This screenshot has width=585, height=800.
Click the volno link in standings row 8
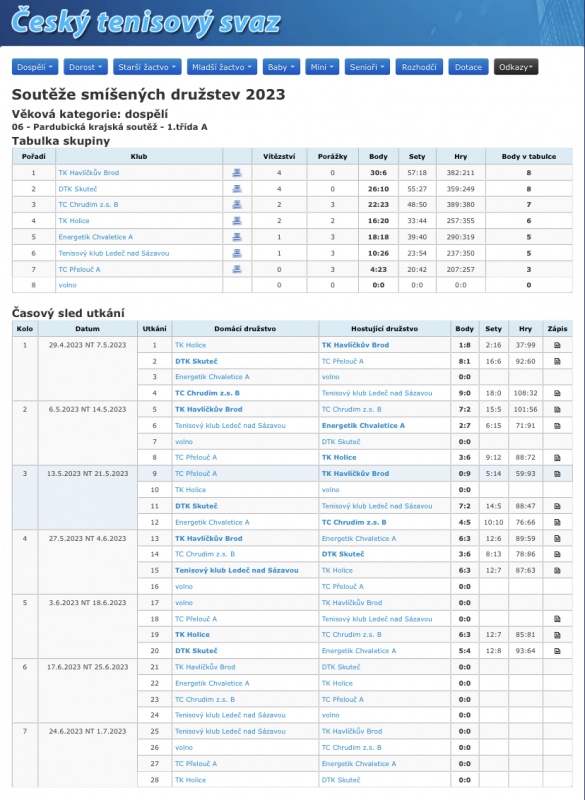[x=67, y=285]
